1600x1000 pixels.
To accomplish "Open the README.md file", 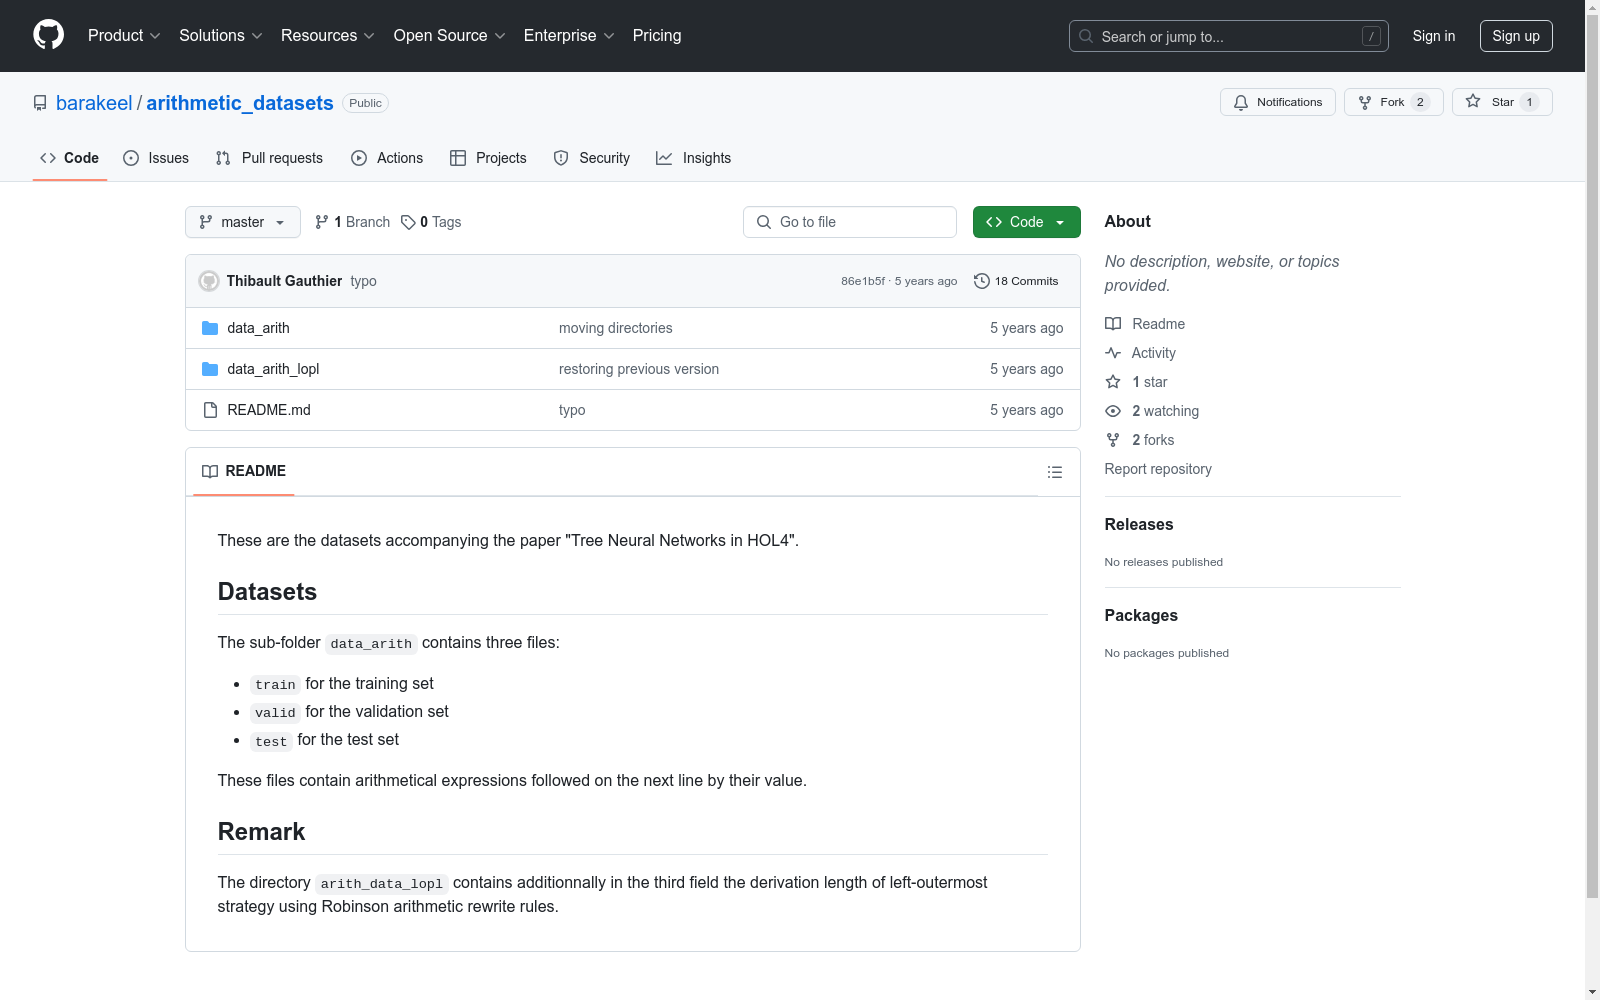I will click(269, 410).
